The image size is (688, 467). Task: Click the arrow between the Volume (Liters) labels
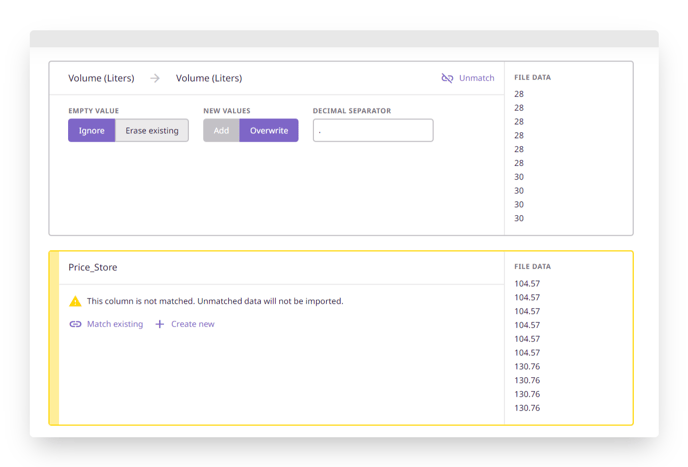[155, 78]
